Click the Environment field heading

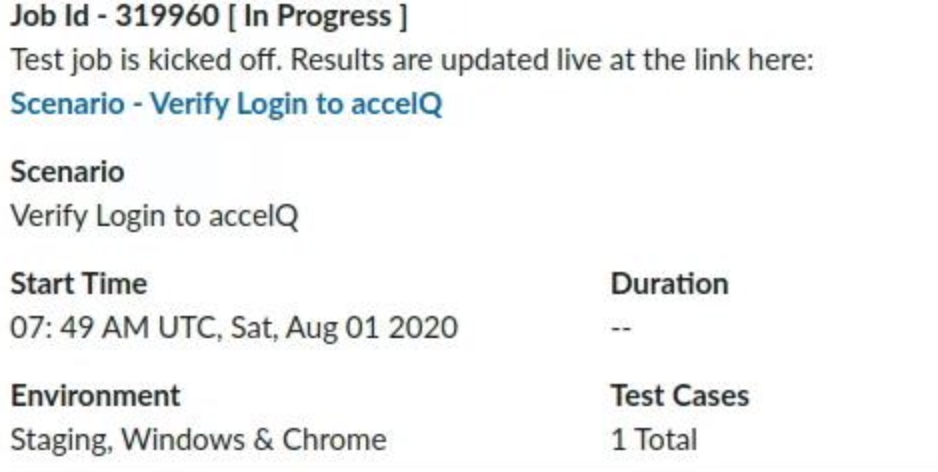(x=96, y=395)
